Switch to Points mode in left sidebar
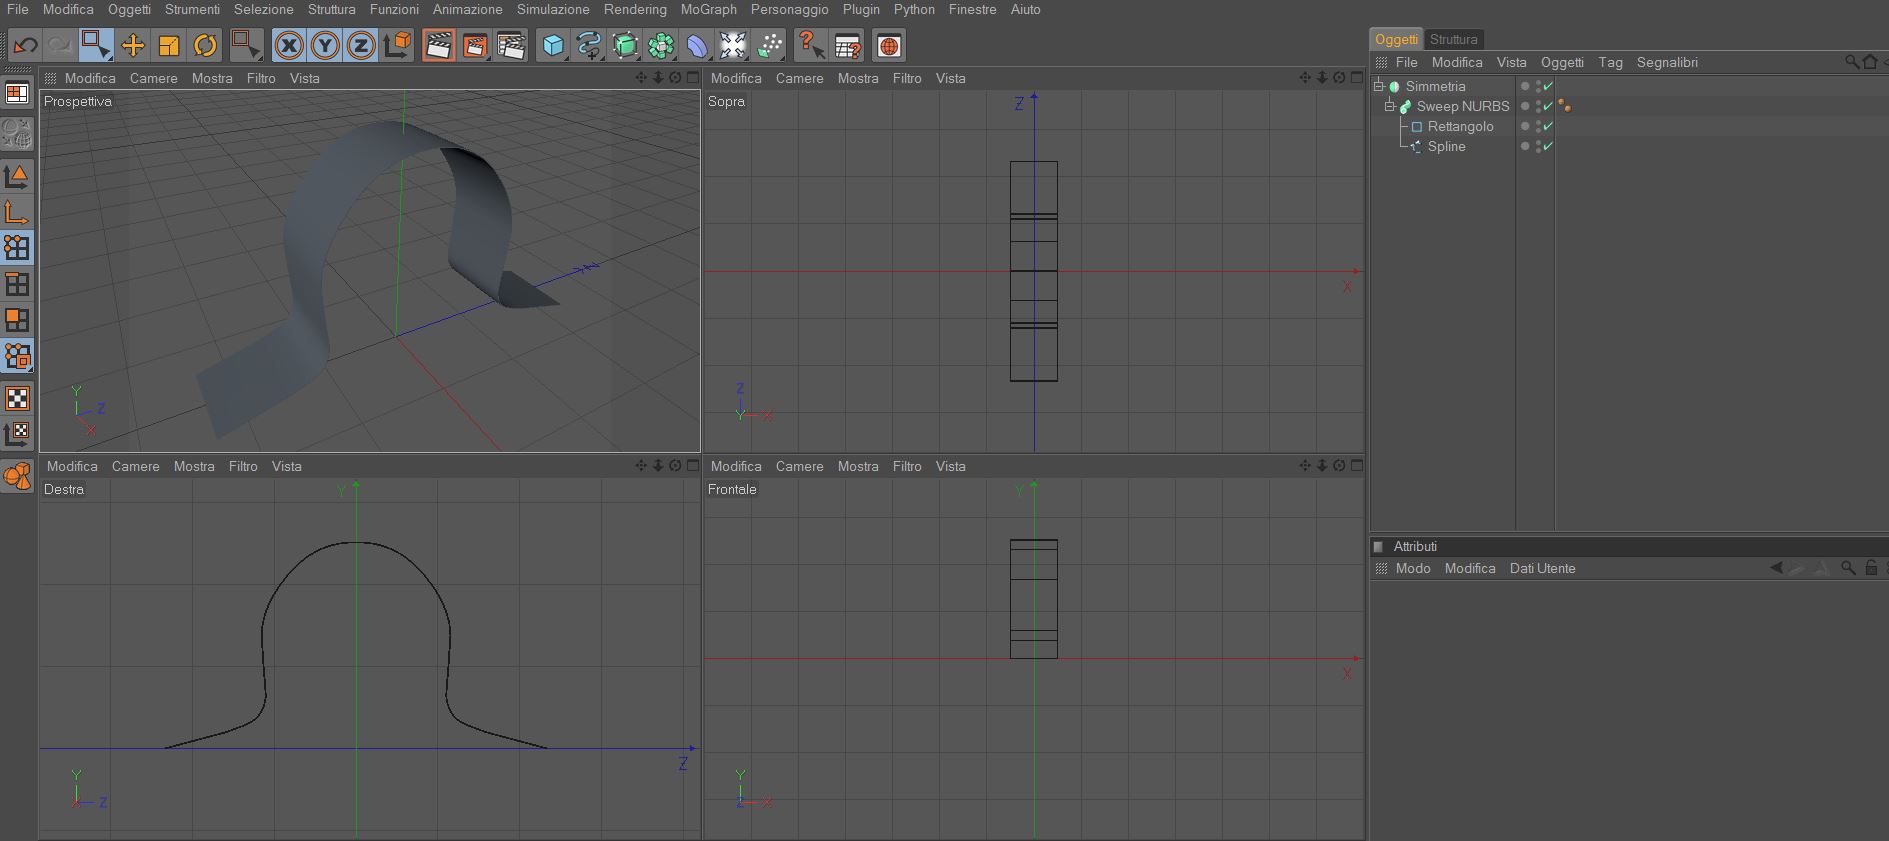Image resolution: width=1889 pixels, height=841 pixels. click(17, 248)
